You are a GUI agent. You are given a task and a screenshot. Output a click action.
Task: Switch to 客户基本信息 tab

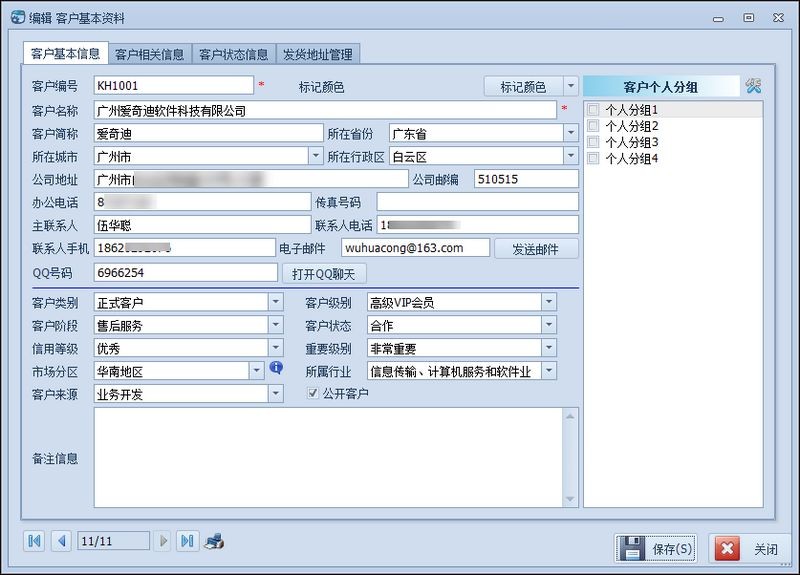[x=66, y=53]
